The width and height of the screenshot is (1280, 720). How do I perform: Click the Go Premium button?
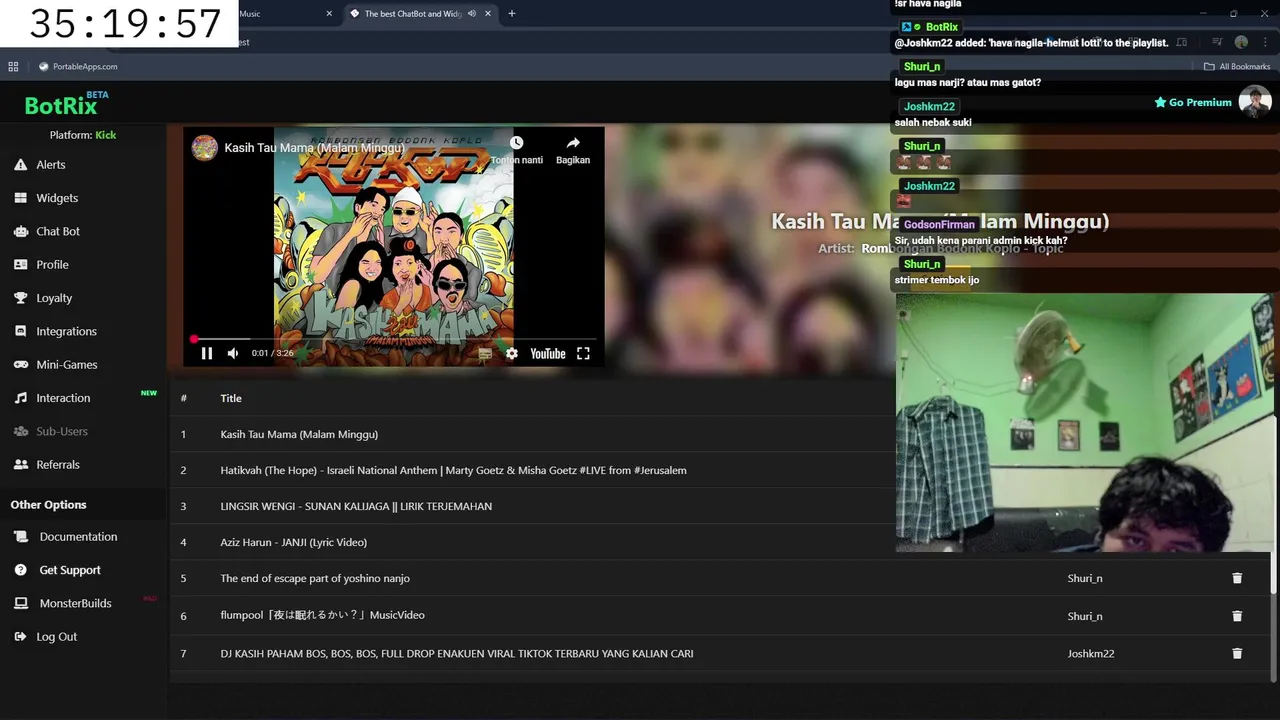[x=1193, y=102]
